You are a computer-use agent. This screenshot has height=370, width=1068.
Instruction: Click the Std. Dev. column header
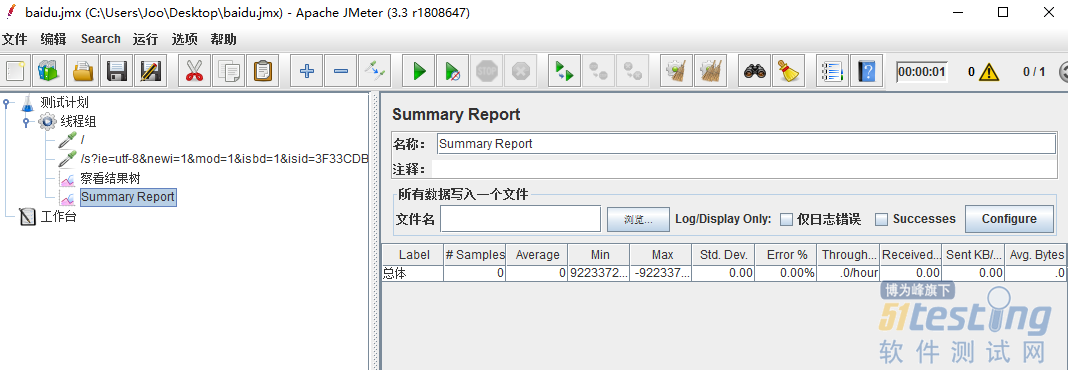point(723,255)
